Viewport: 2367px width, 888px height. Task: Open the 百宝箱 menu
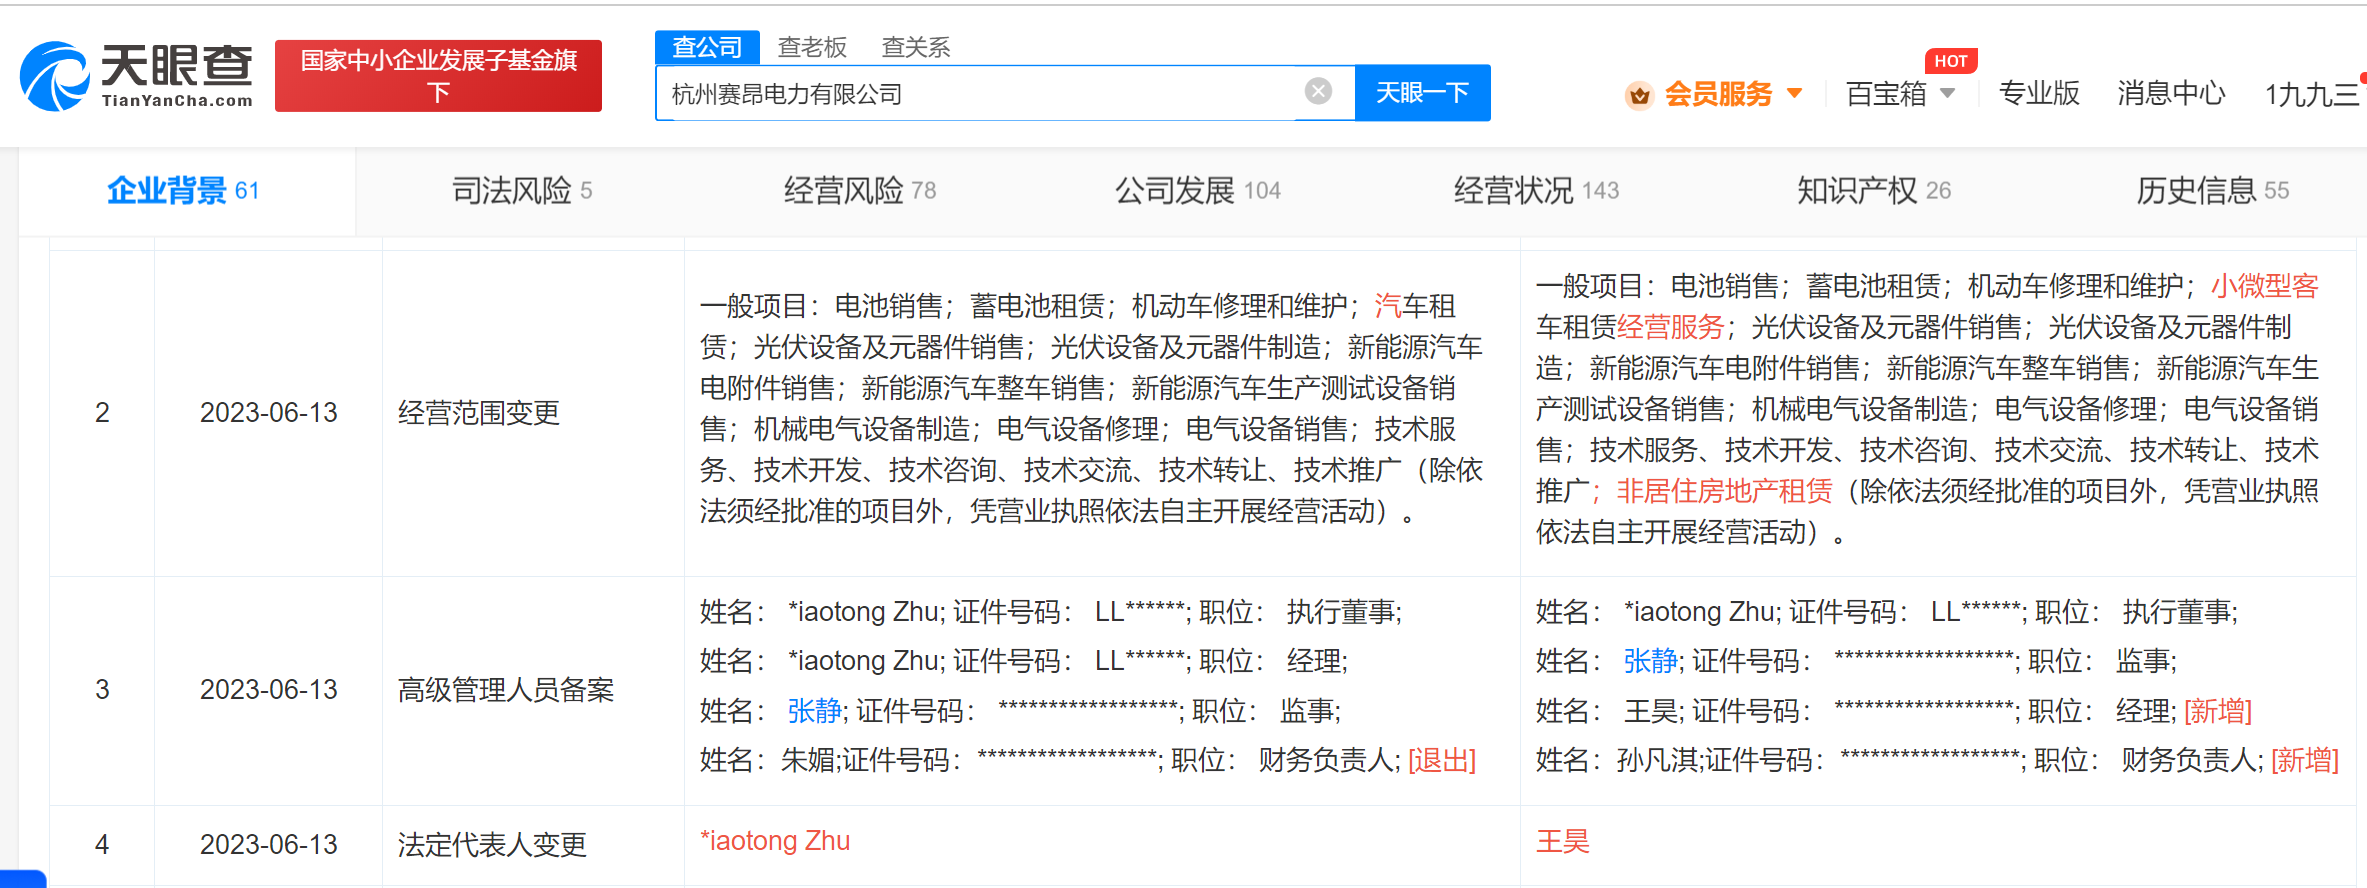click(x=1886, y=94)
